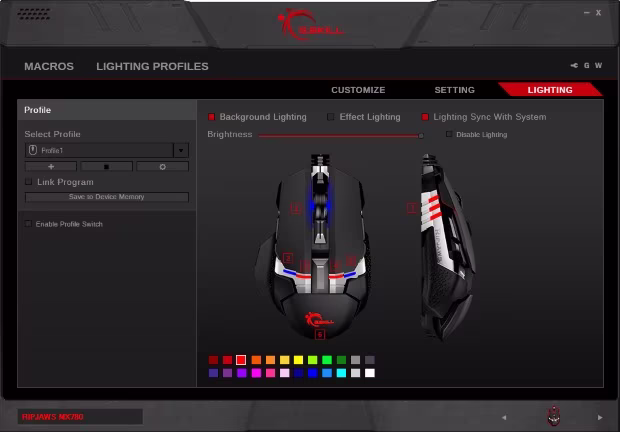Choose the yellow color swatch
This screenshot has width=620, height=432.
(299, 360)
